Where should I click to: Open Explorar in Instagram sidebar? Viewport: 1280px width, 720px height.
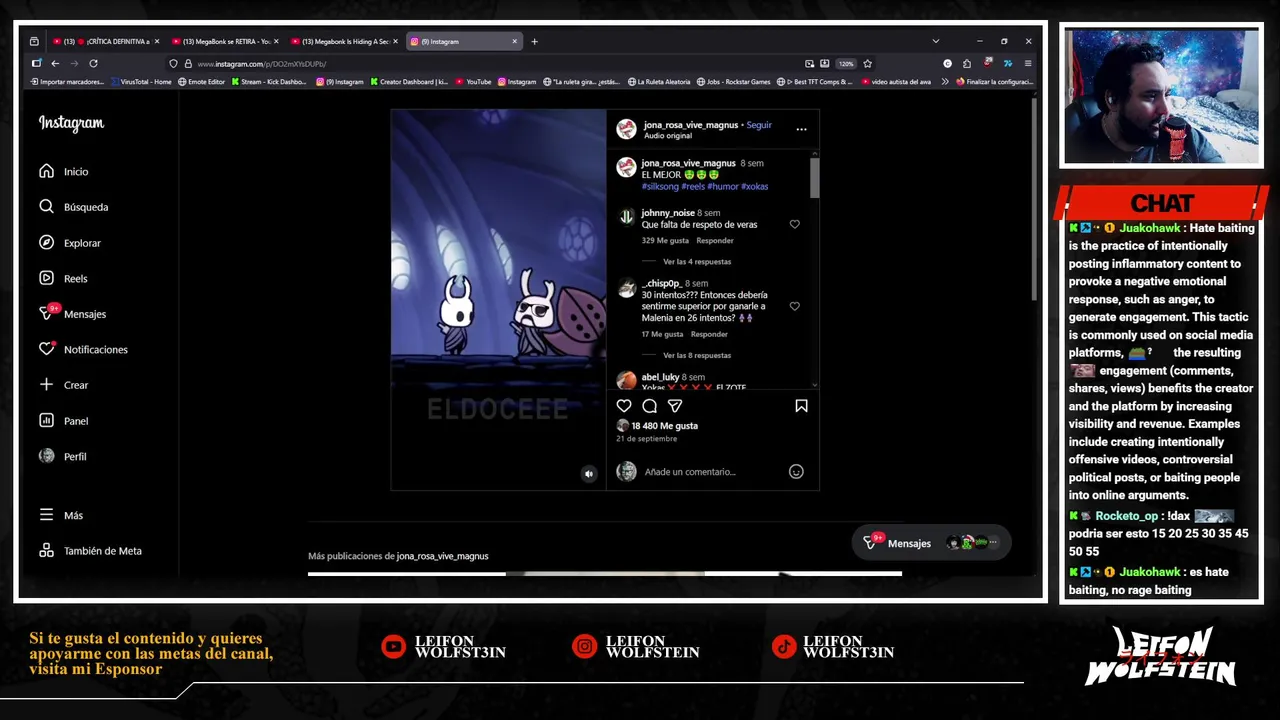coord(70,243)
